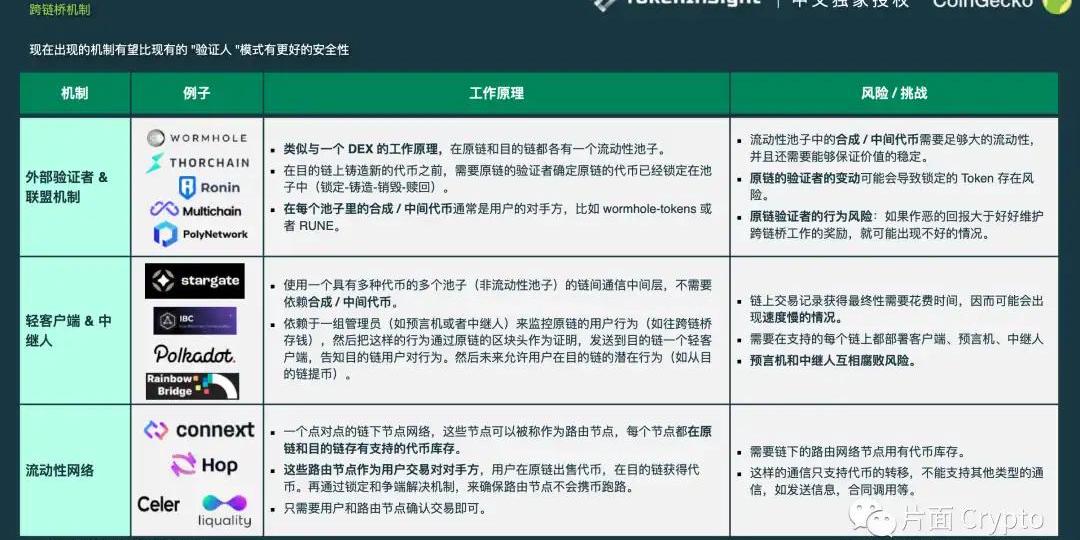Click the 外部验证者 & 联盟机制 row label

click(x=67, y=187)
